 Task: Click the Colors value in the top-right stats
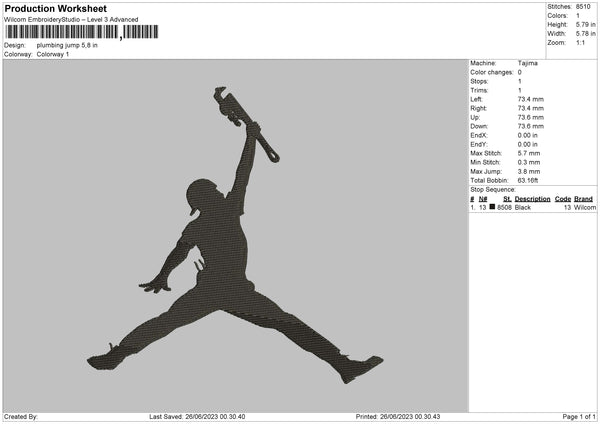click(x=578, y=16)
